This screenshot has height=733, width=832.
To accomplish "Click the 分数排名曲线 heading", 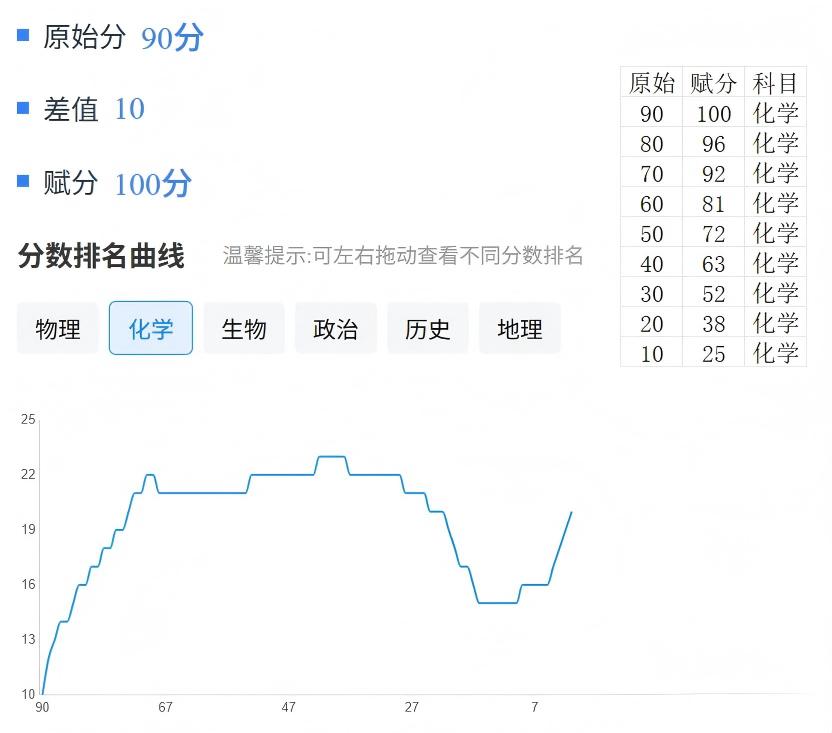I will (x=101, y=256).
